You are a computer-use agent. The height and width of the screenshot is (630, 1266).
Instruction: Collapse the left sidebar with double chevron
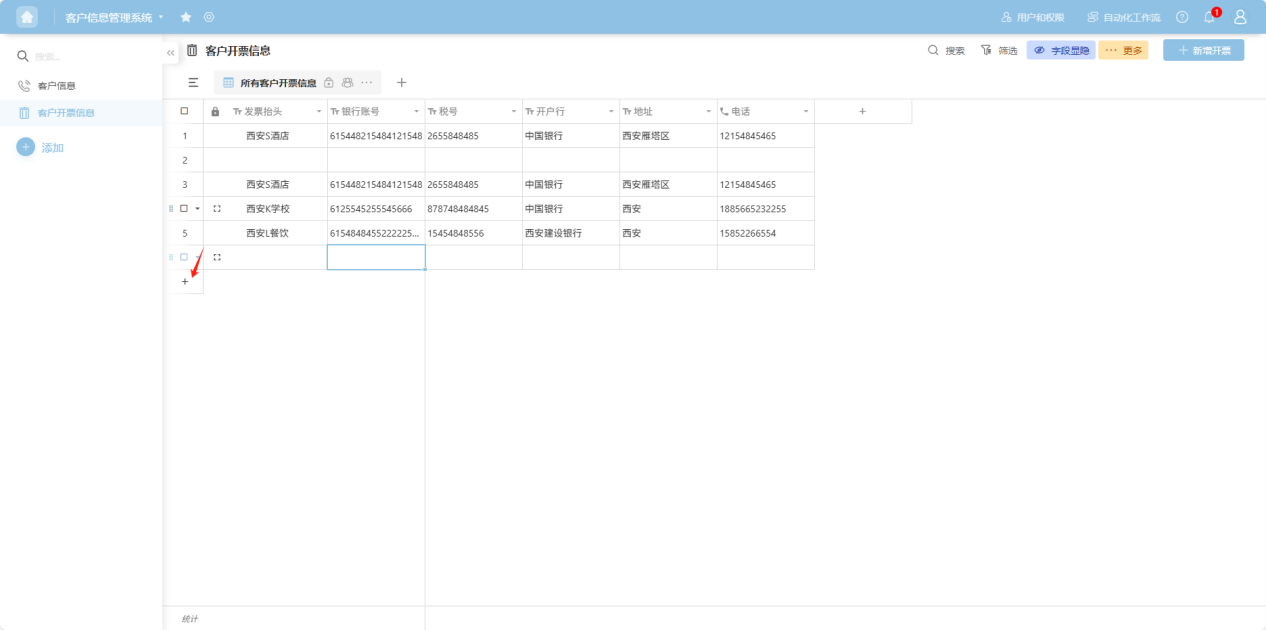tap(170, 52)
